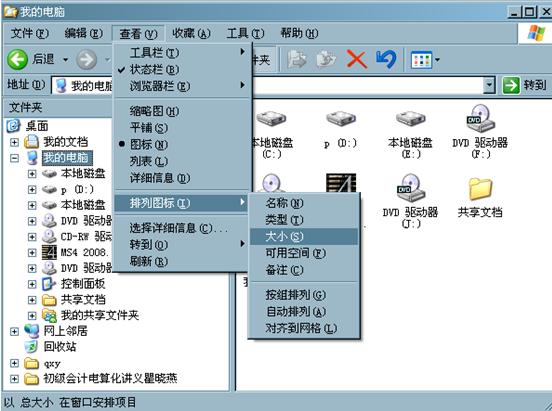Click the red X delete icon
This screenshot has height=411, width=552.
(356, 59)
